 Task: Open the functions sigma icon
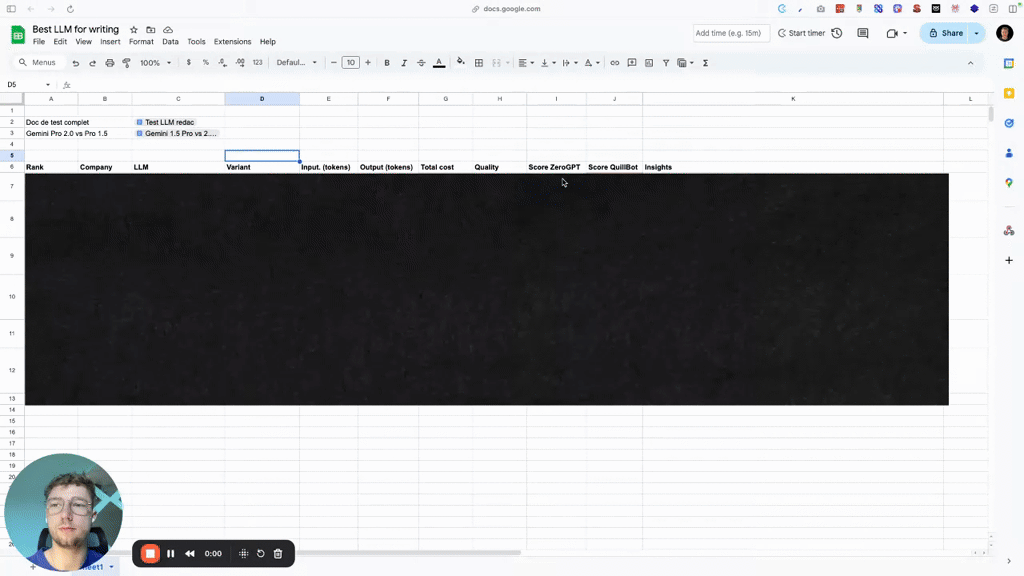[x=705, y=63]
